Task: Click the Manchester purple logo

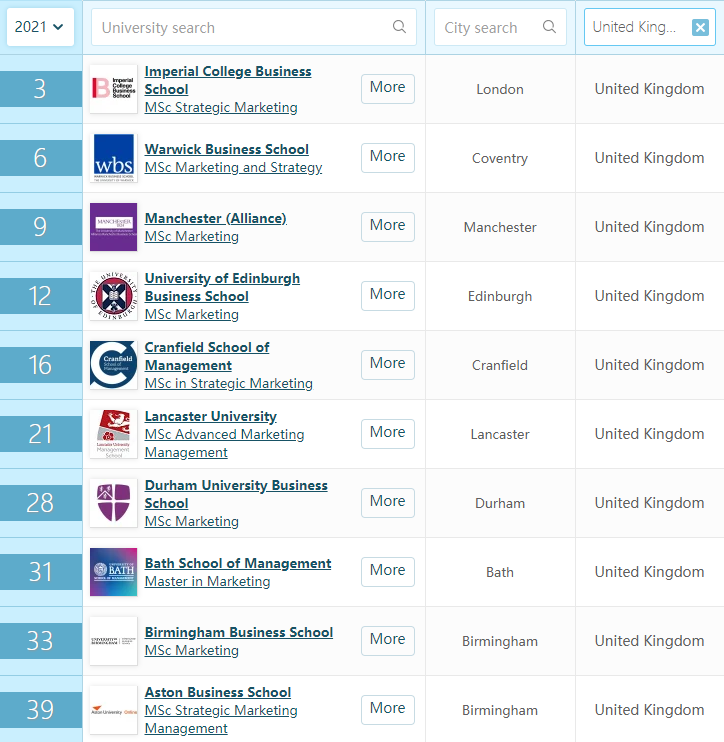Action: click(114, 227)
